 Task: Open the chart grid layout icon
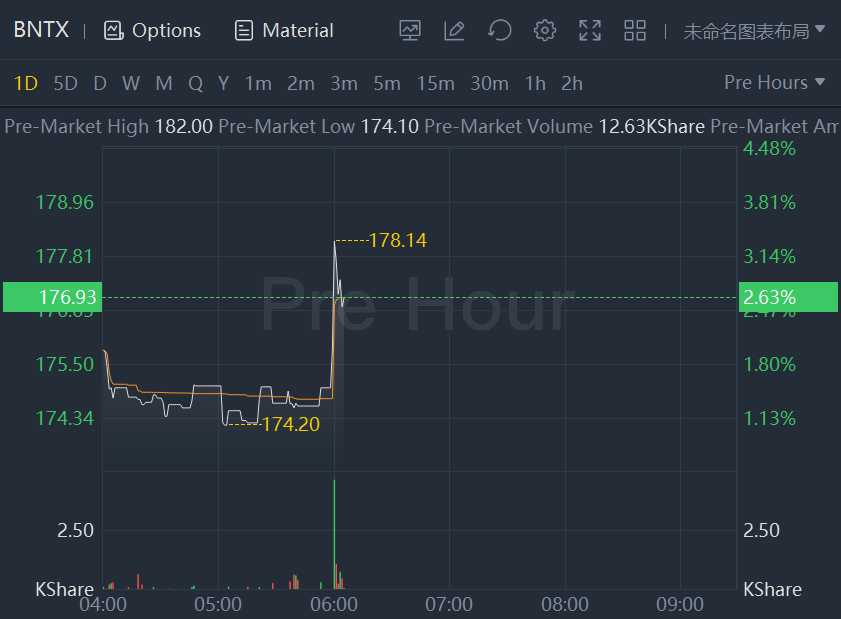click(635, 30)
